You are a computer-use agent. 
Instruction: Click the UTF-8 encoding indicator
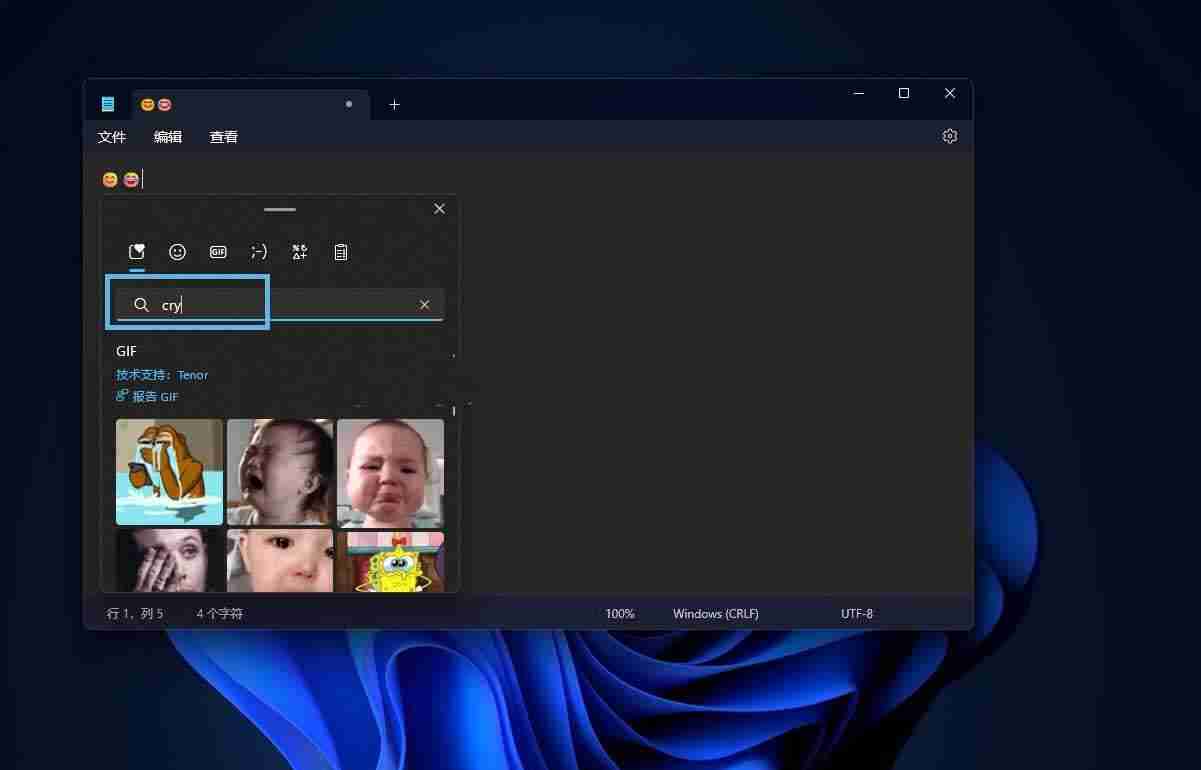coord(856,613)
